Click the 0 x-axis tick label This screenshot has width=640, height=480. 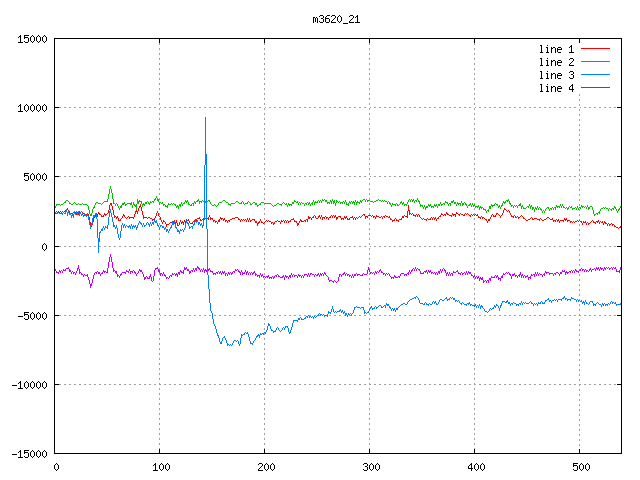55,466
